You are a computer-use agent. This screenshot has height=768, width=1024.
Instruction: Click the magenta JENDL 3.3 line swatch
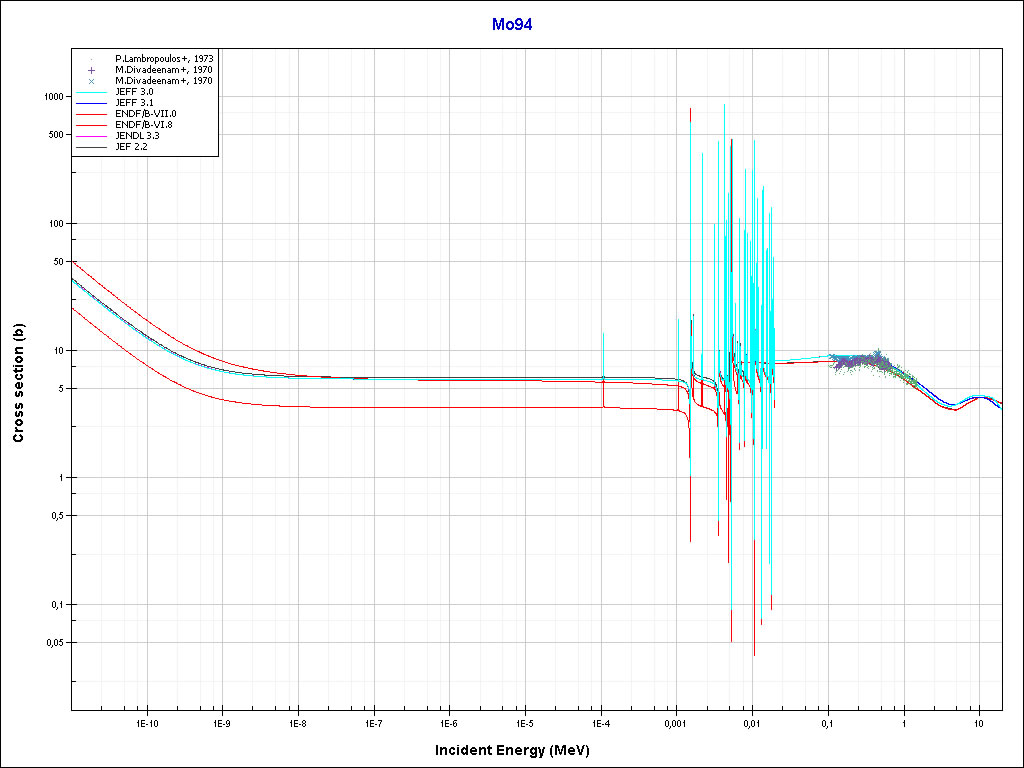point(91,135)
